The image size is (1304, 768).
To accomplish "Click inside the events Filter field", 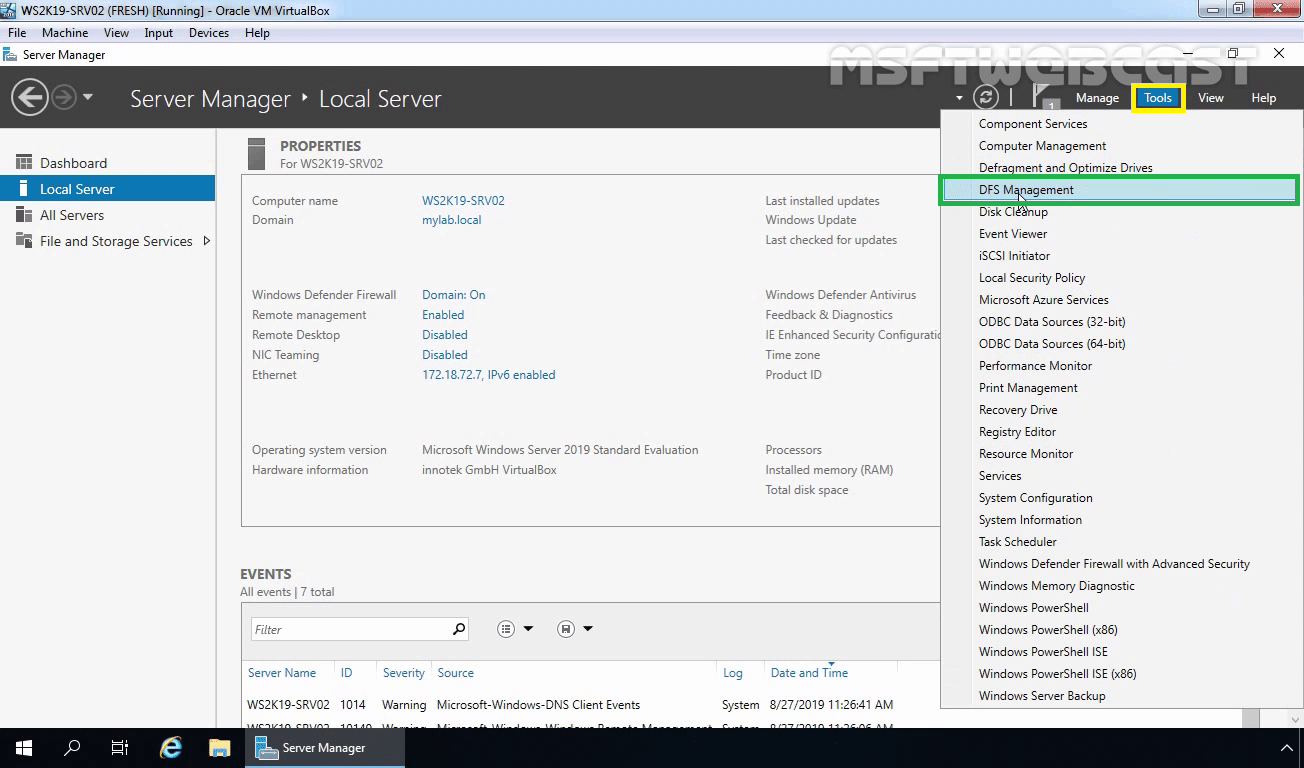I will 351,629.
